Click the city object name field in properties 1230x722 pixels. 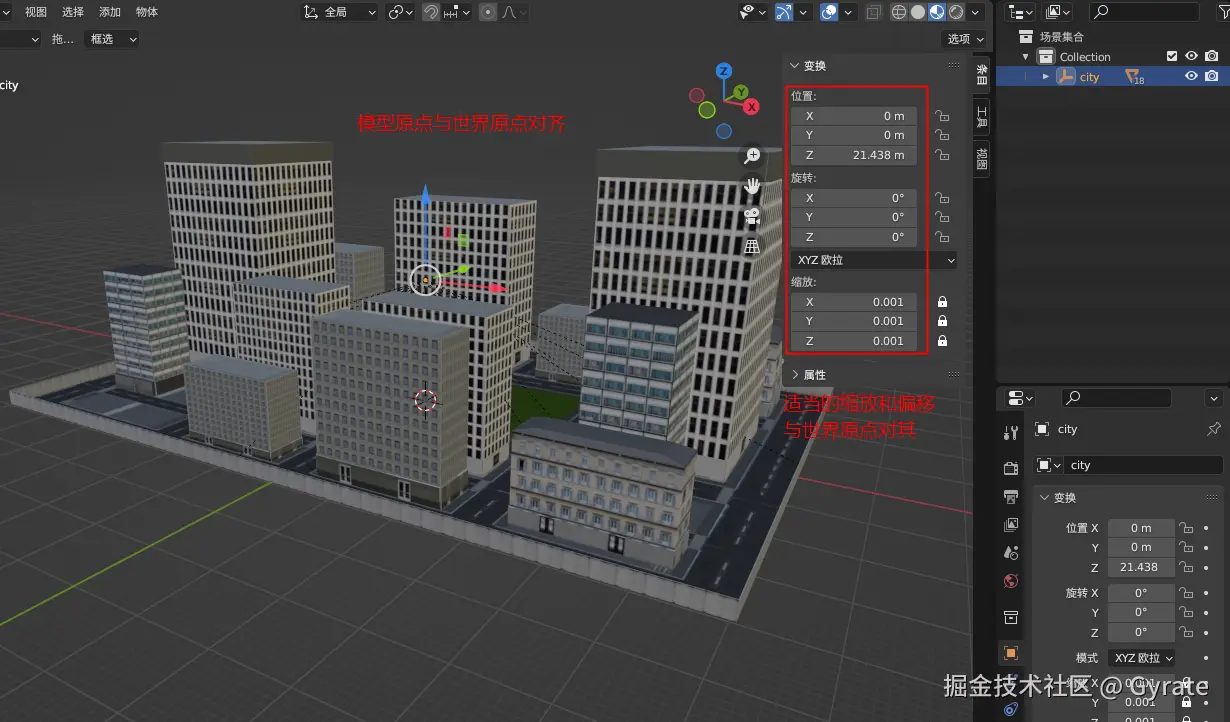[x=1144, y=465]
